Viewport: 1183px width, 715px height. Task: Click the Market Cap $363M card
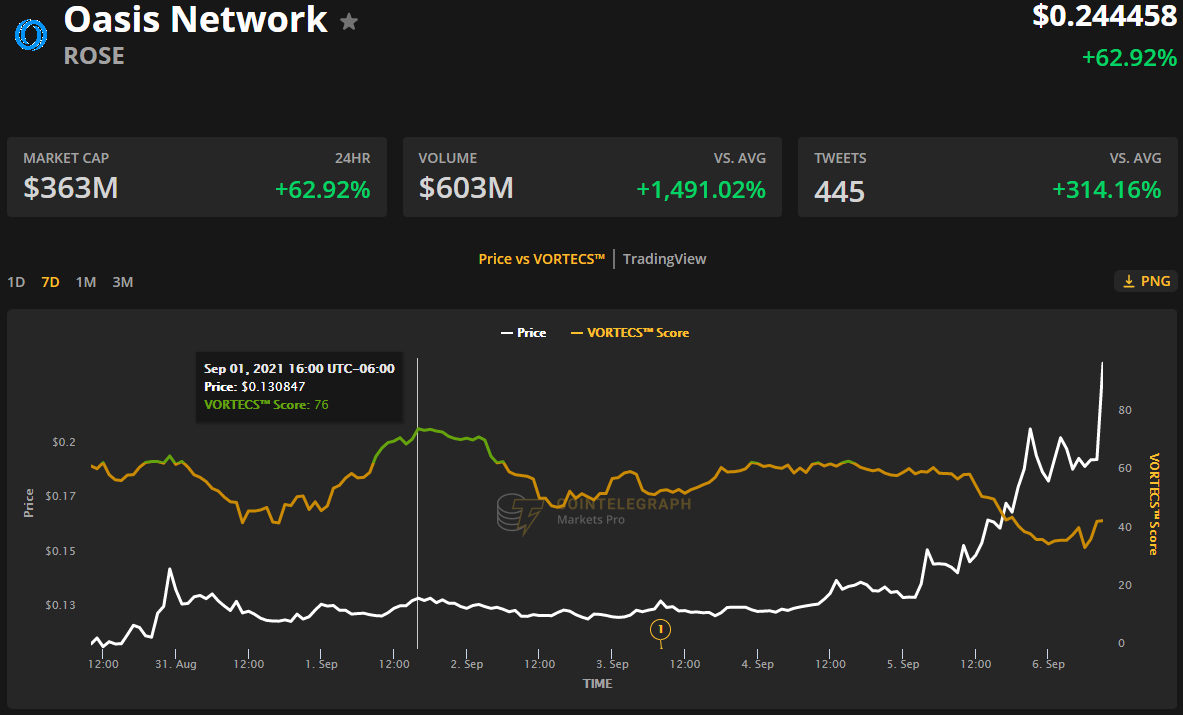click(x=196, y=177)
